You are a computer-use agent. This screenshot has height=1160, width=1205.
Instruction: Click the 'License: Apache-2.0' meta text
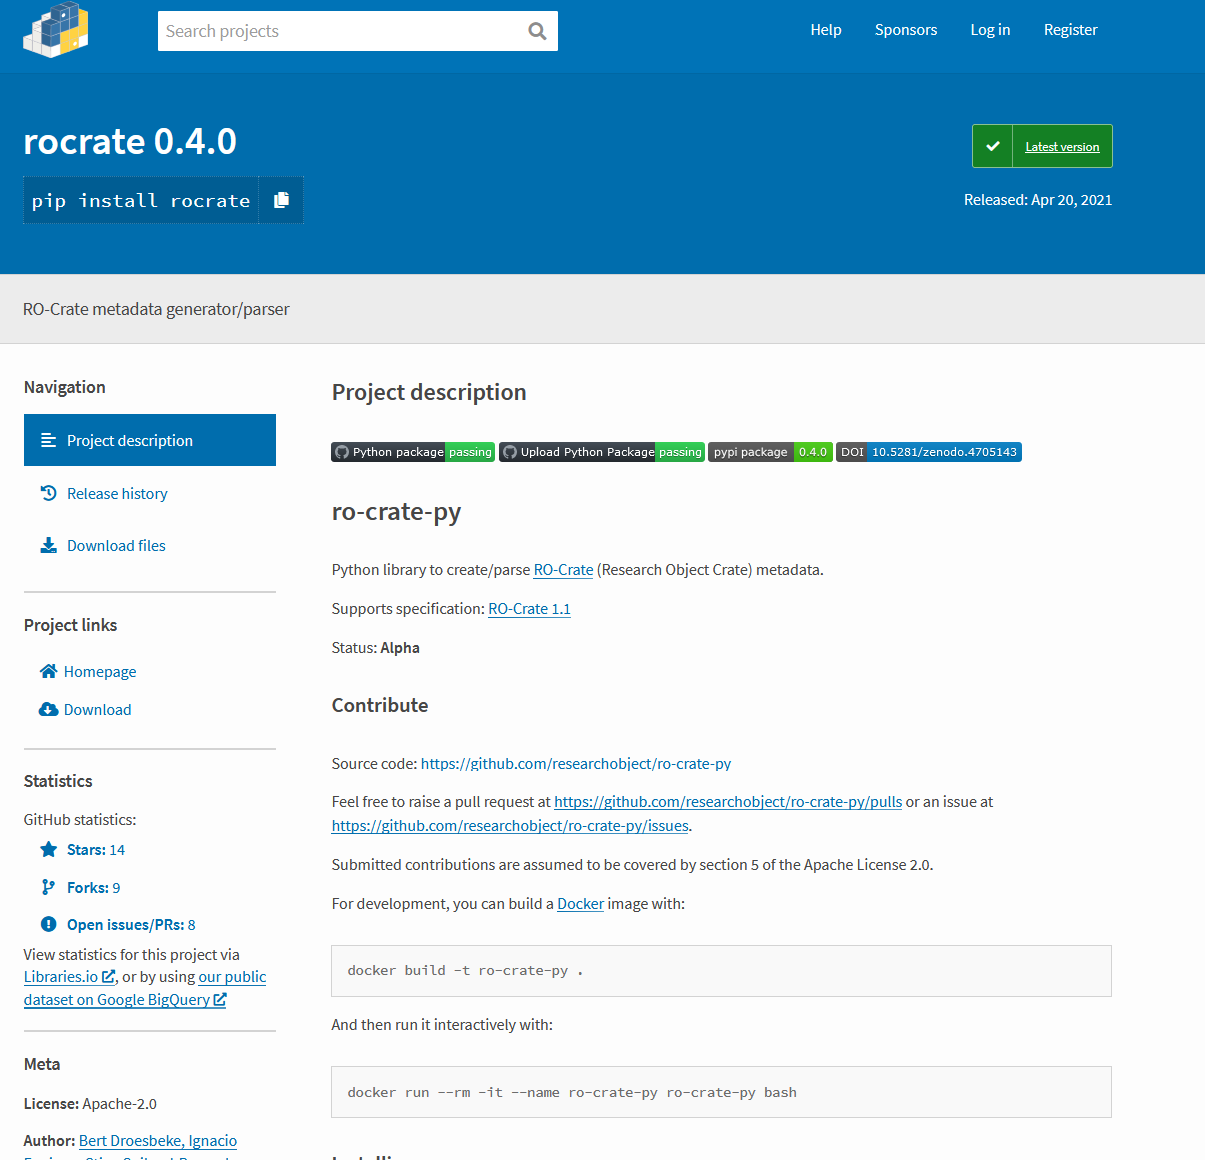(x=90, y=1103)
